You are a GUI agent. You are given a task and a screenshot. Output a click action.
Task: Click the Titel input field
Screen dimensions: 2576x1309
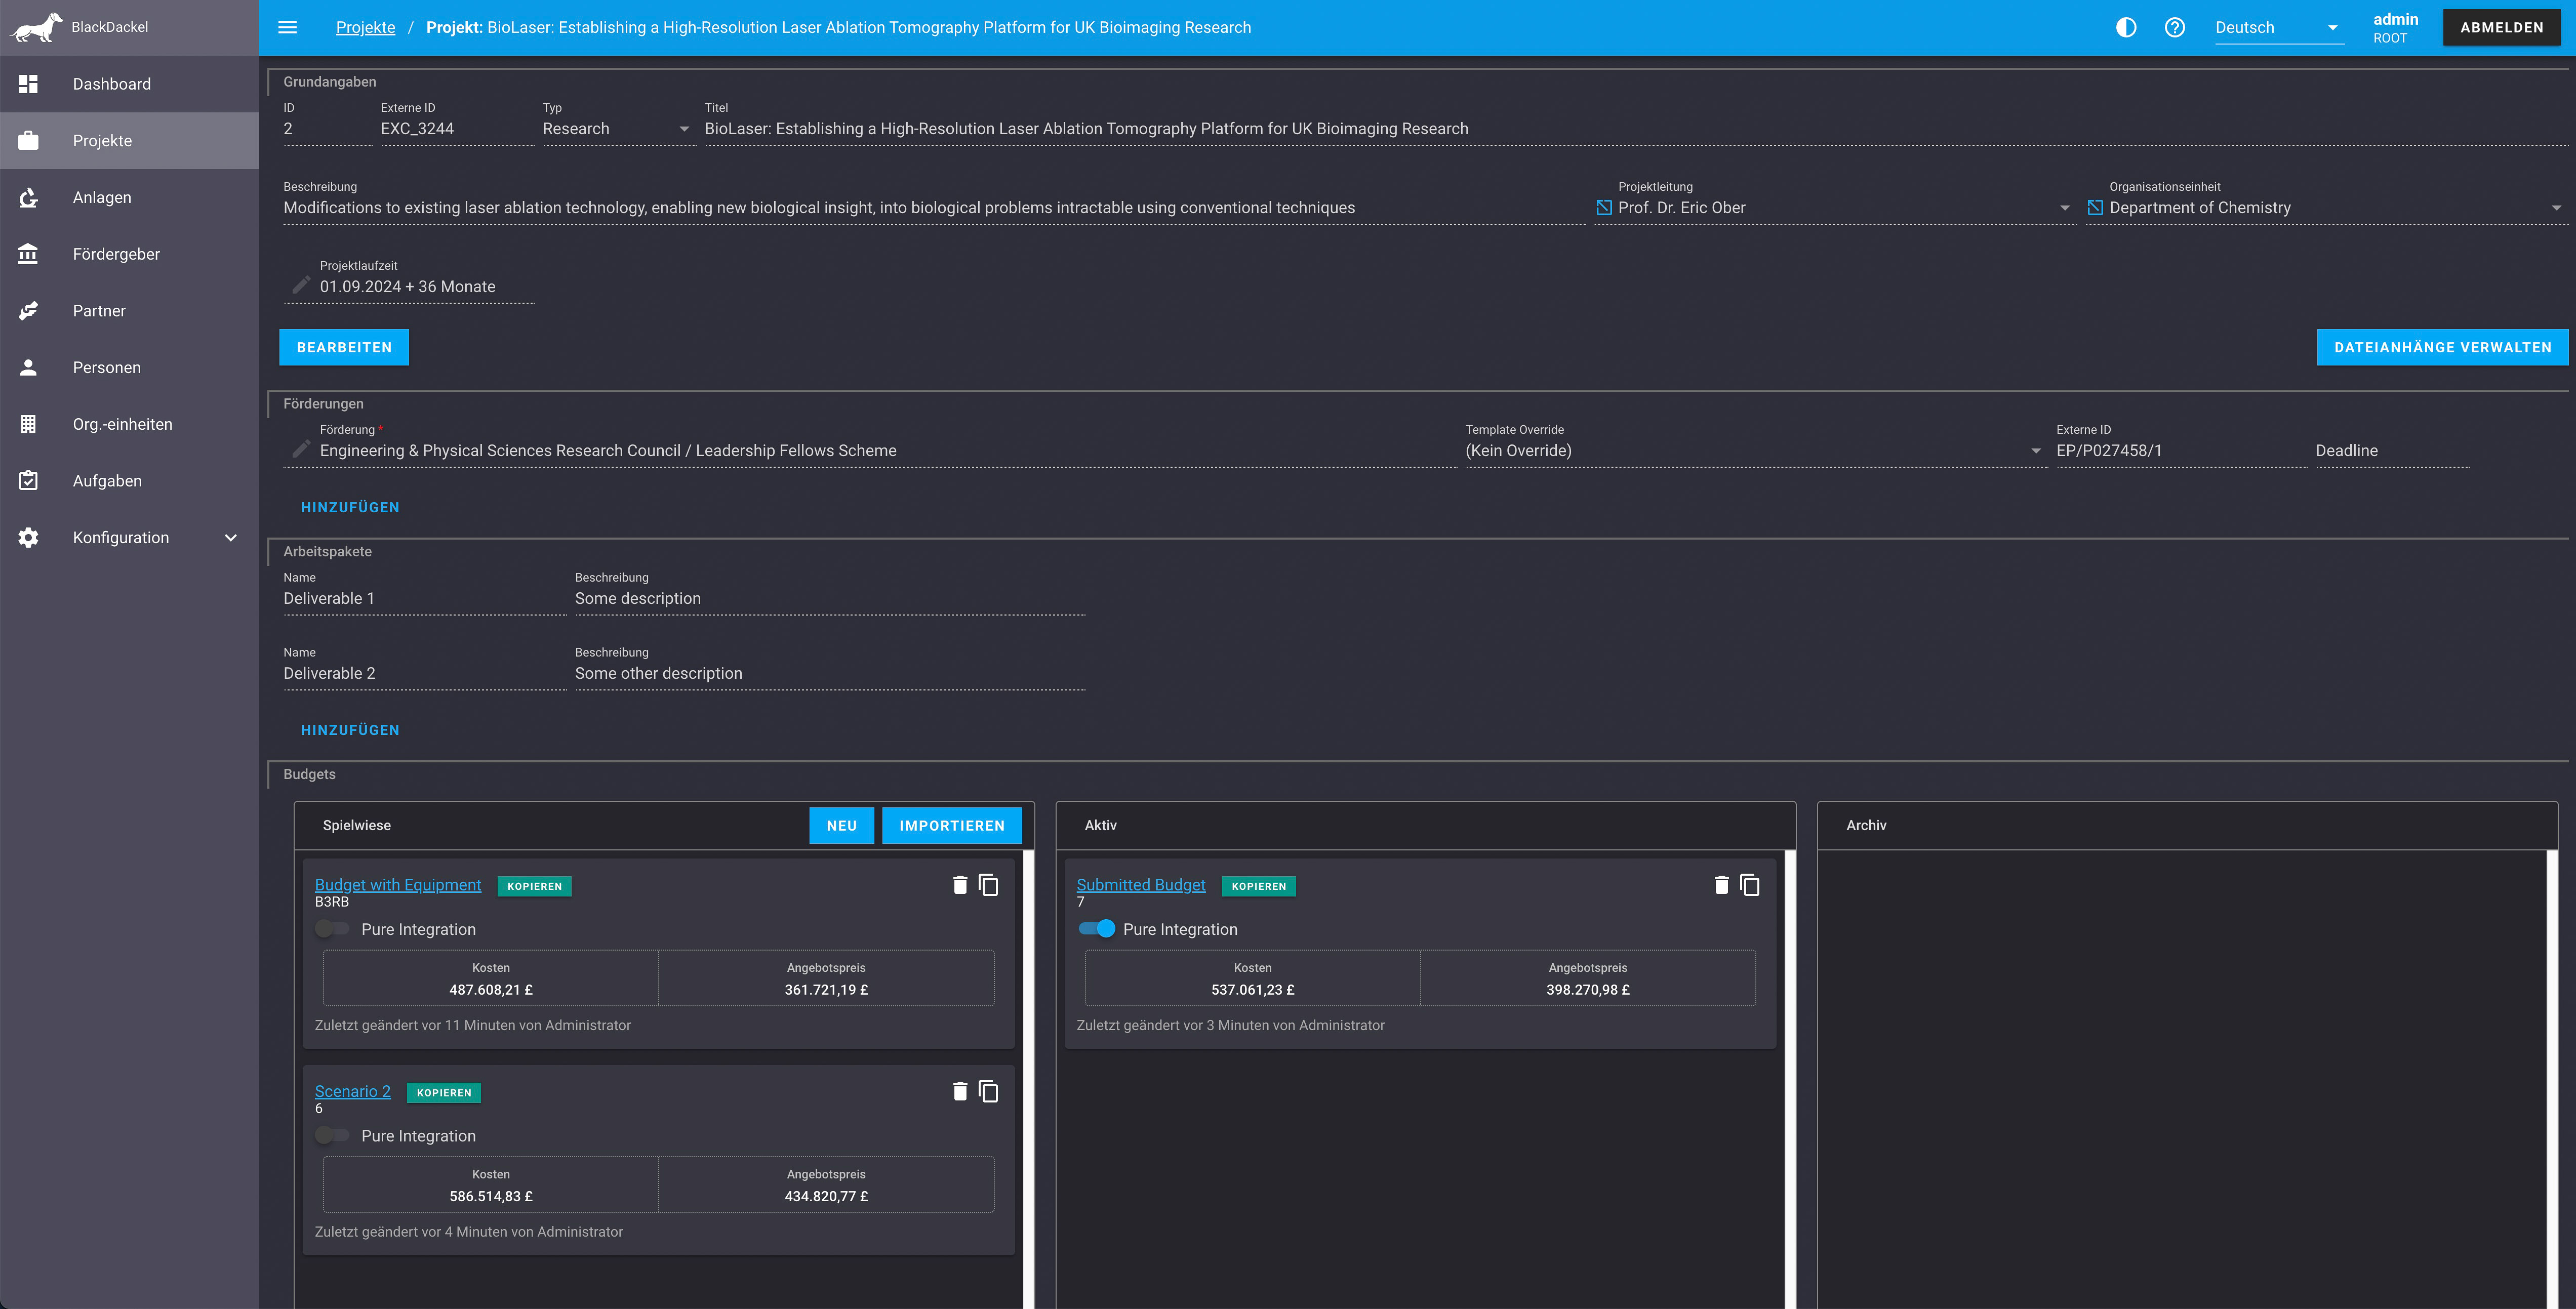[1635, 128]
